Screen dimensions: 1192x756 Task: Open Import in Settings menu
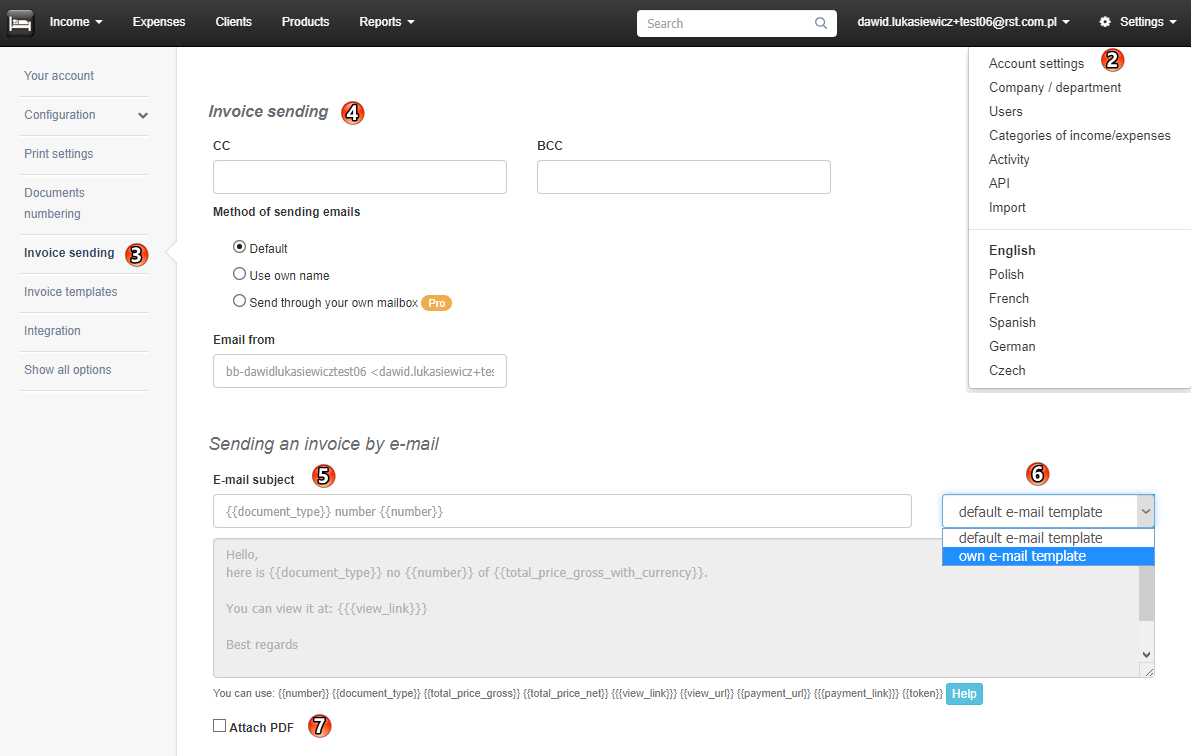1007,208
